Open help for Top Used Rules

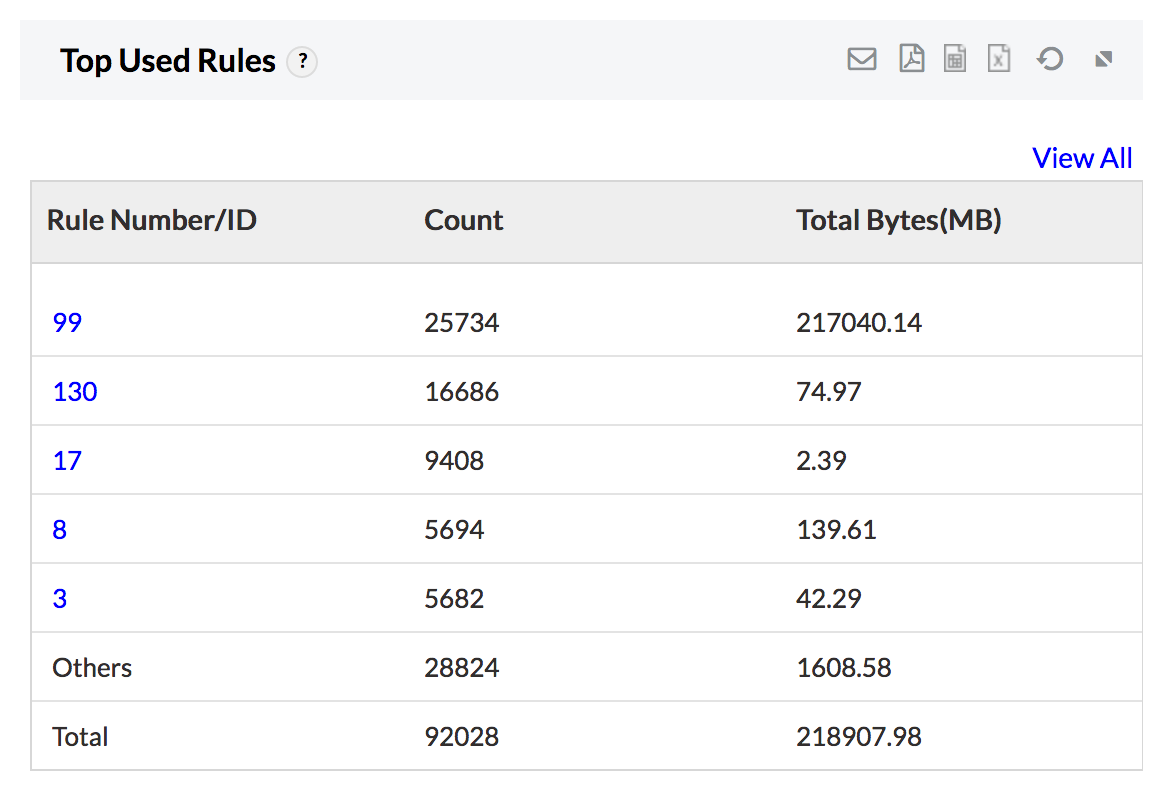click(302, 62)
